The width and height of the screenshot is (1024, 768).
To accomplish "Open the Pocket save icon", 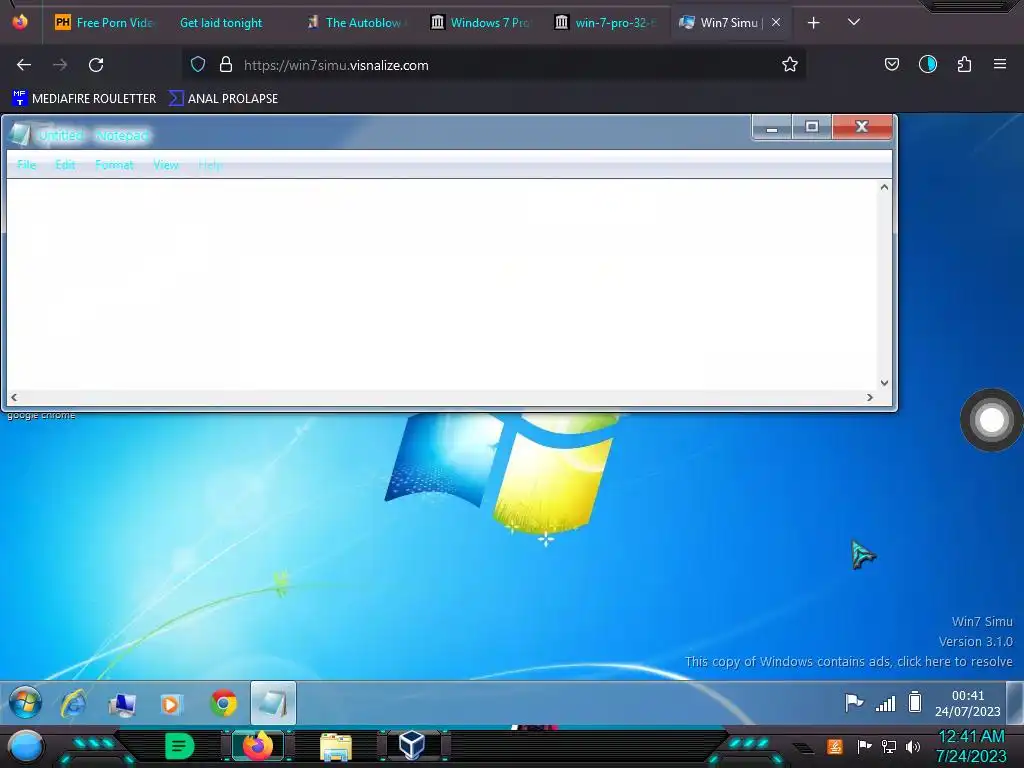I will pos(891,65).
